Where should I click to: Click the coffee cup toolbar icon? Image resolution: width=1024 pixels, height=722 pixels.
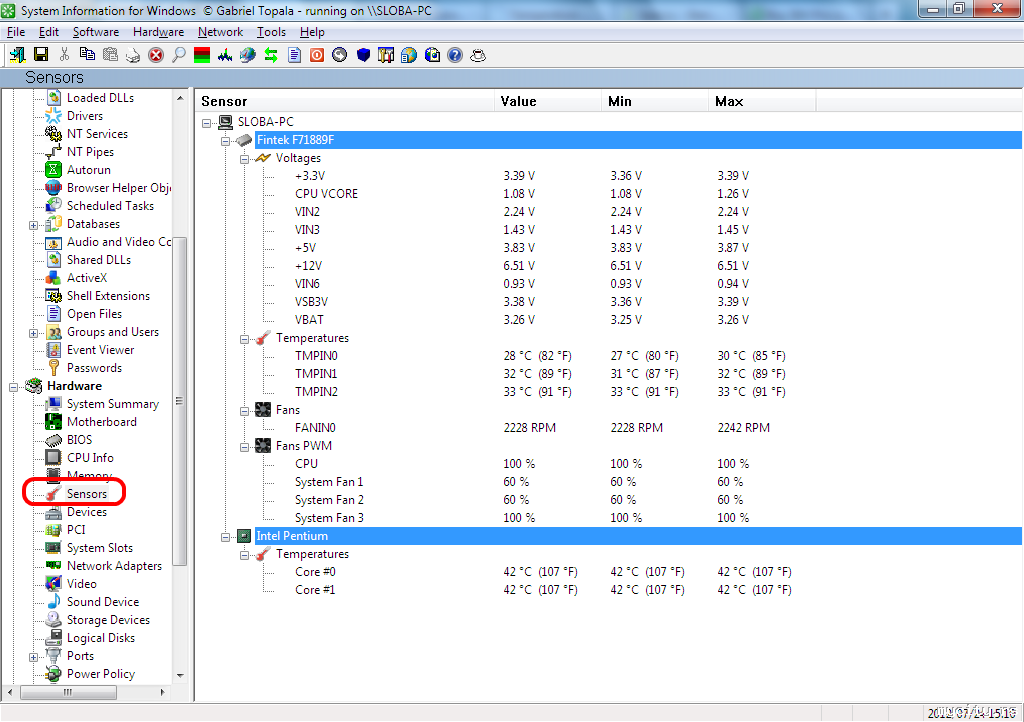[478, 55]
